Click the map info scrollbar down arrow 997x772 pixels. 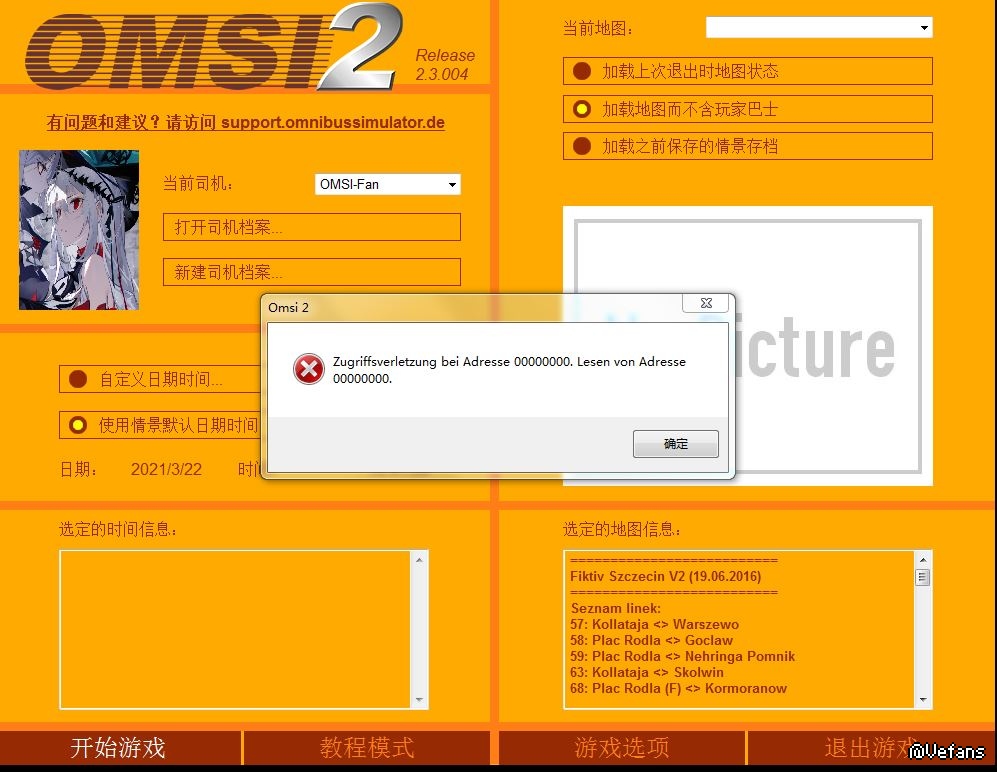923,700
